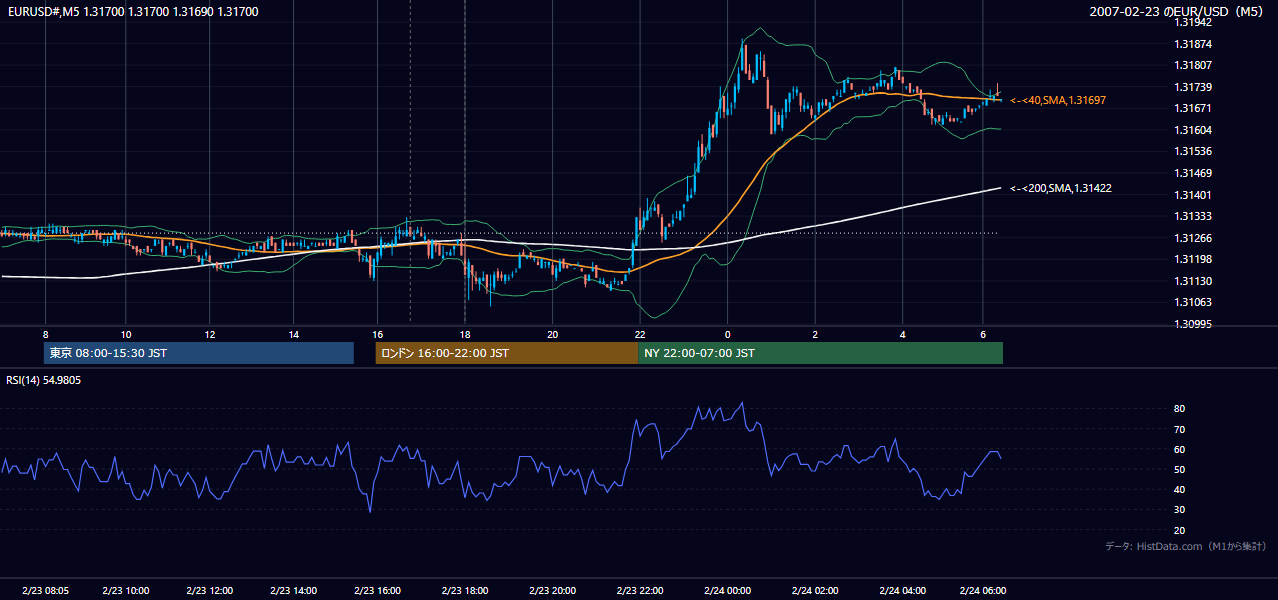Click the 2/23 18:00 time label
Screen dimensions: 1278x600
[x=465, y=590]
